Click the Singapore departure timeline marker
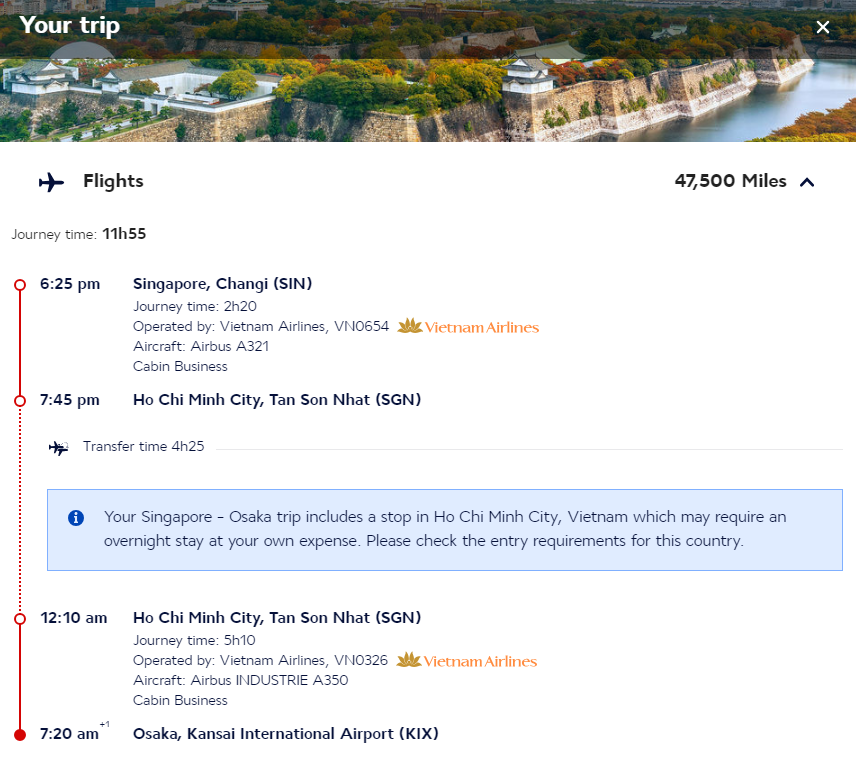Image resolution: width=856 pixels, height=766 pixels. point(20,285)
